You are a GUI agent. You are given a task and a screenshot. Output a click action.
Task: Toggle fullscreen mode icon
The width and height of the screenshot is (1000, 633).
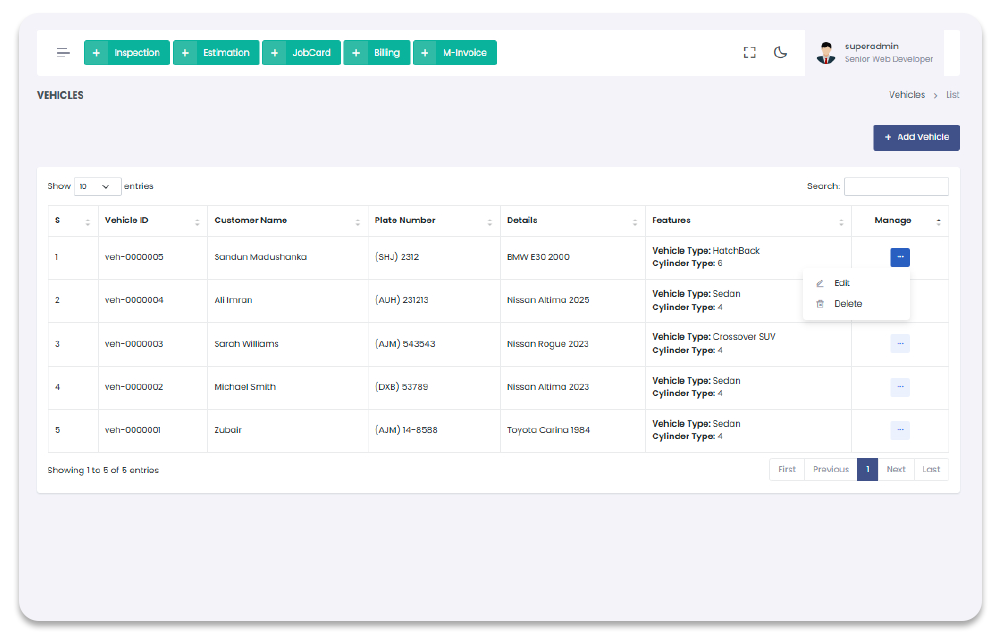click(749, 53)
